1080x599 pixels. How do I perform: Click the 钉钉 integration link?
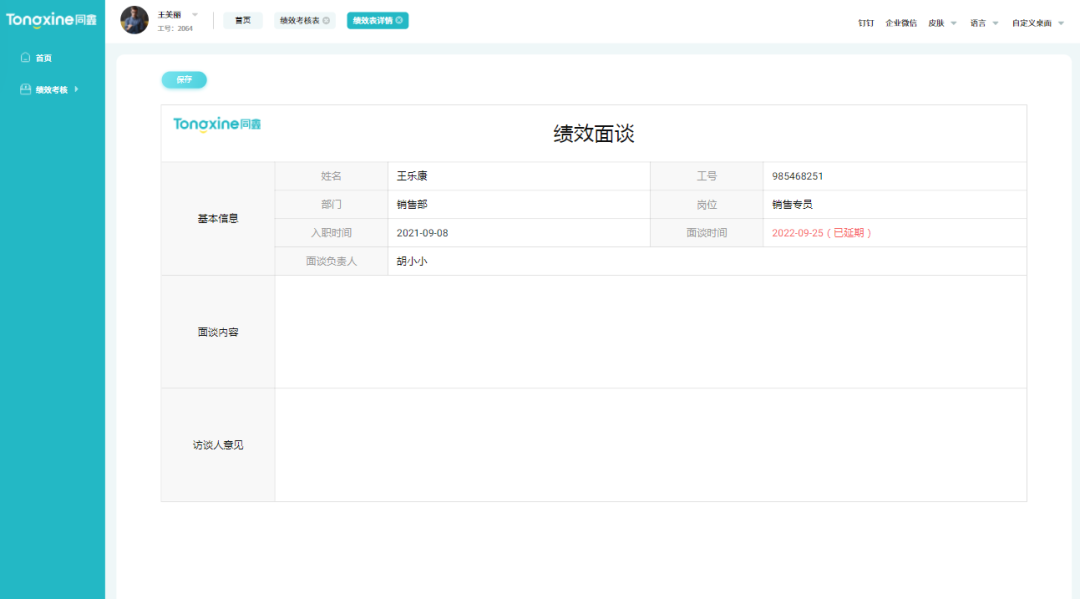point(867,22)
